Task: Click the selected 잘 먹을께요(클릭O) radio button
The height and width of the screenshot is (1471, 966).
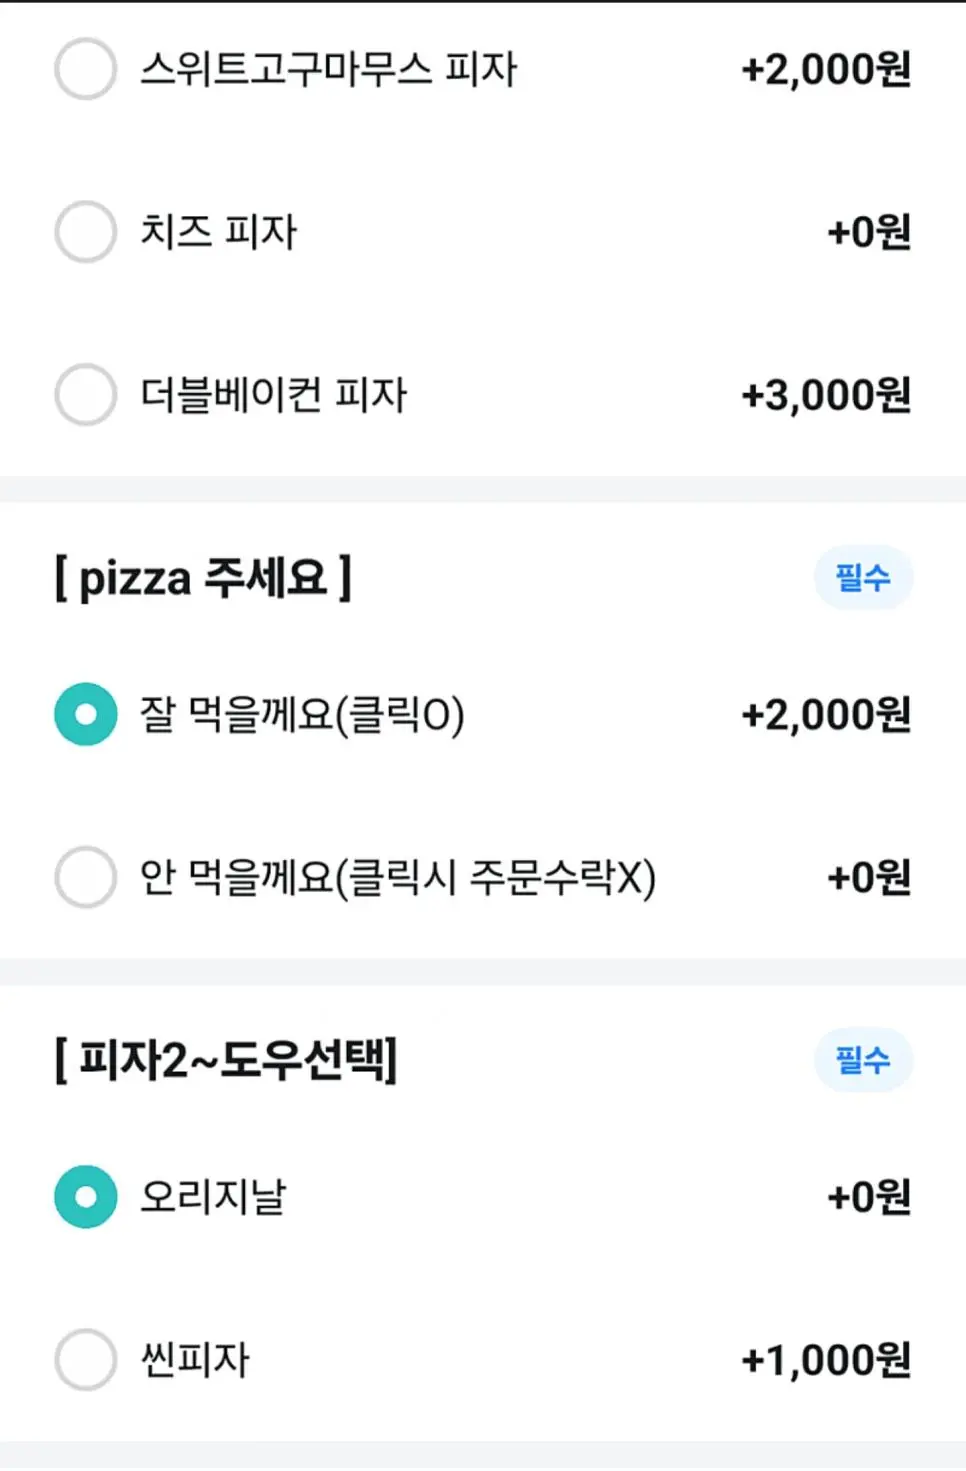Action: [x=86, y=714]
